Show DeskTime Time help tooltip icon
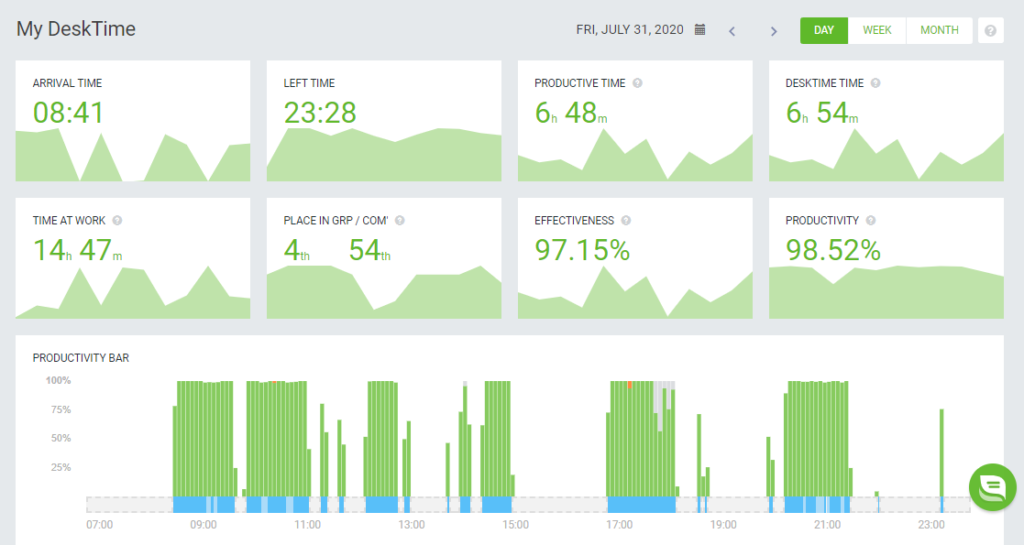Viewport: 1024px width, 545px height. tap(876, 83)
